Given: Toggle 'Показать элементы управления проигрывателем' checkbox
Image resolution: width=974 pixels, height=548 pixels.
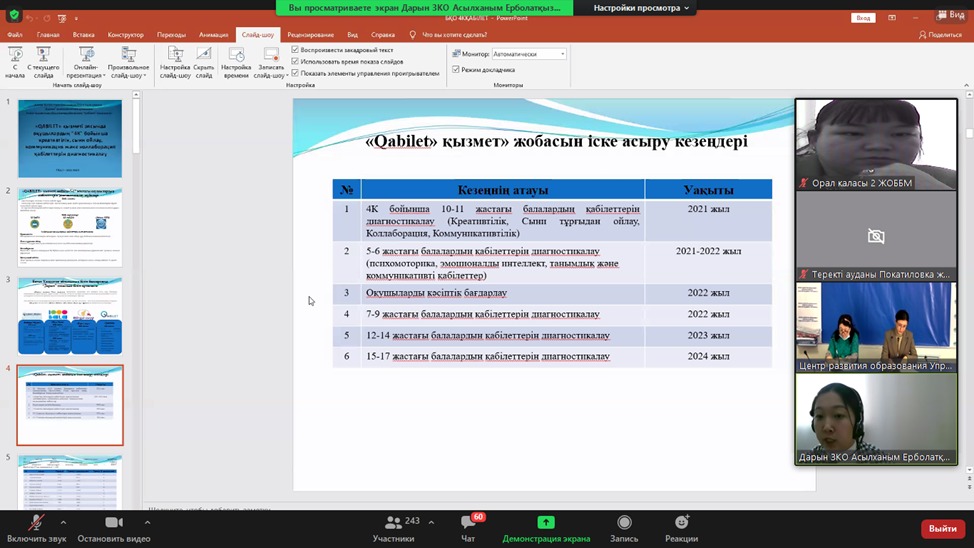Looking at the screenshot, I should click(x=295, y=73).
